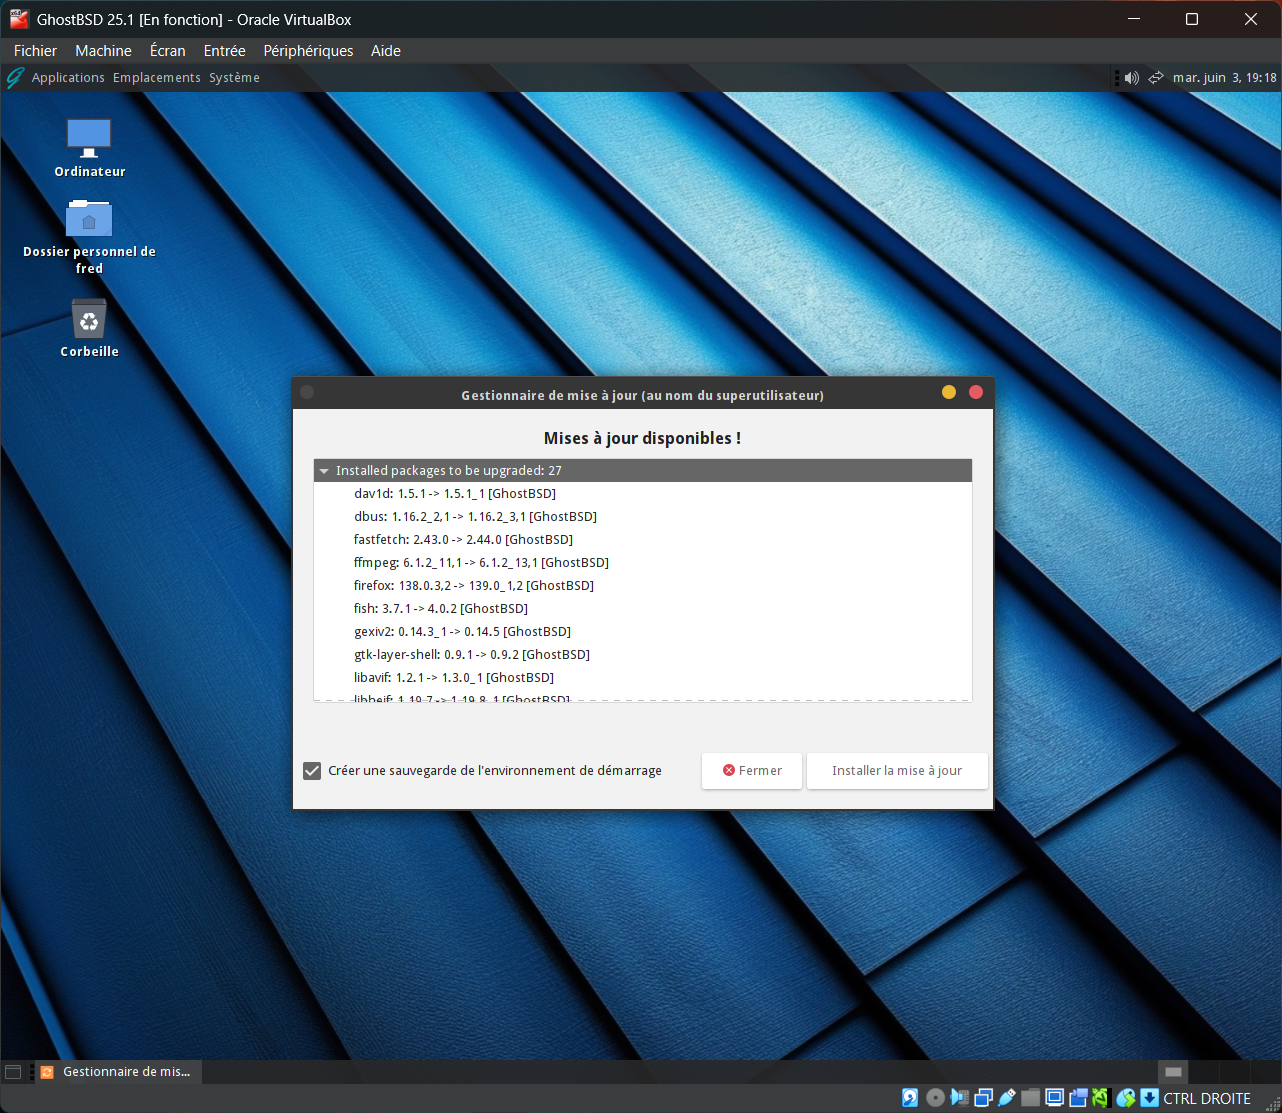Viewport: 1282px width, 1113px height.
Task: Collapse the Installed packages to be upgraded list
Action: click(324, 471)
